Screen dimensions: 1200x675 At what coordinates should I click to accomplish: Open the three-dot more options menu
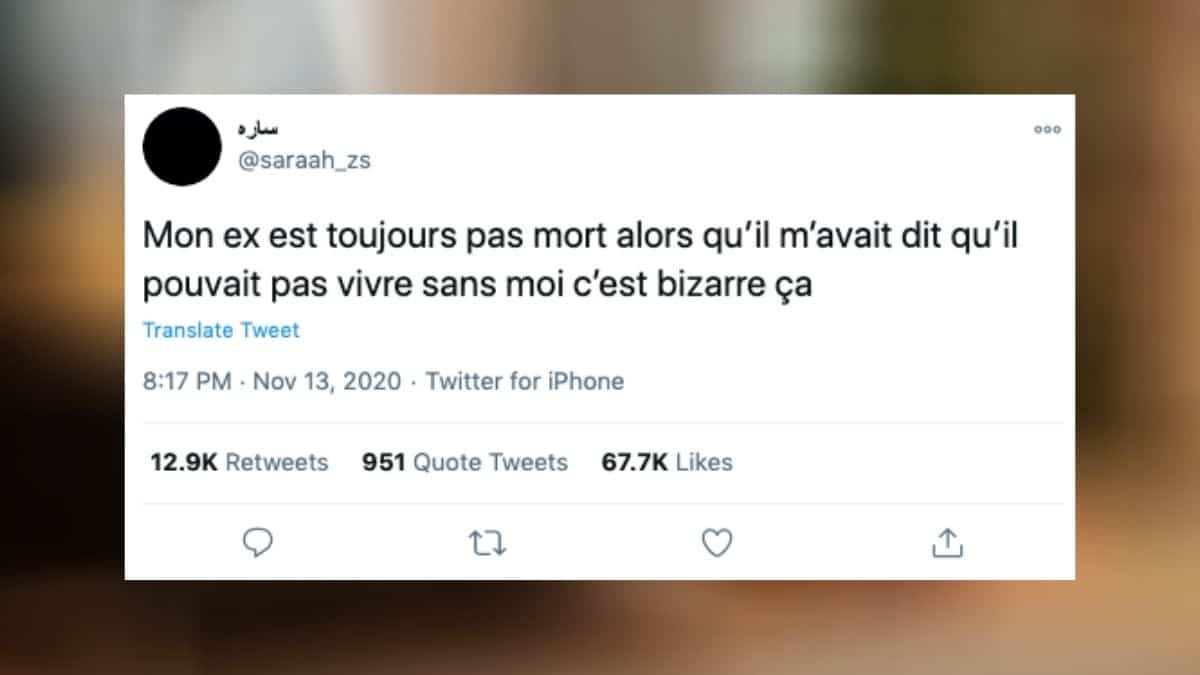pyautogui.click(x=1047, y=129)
